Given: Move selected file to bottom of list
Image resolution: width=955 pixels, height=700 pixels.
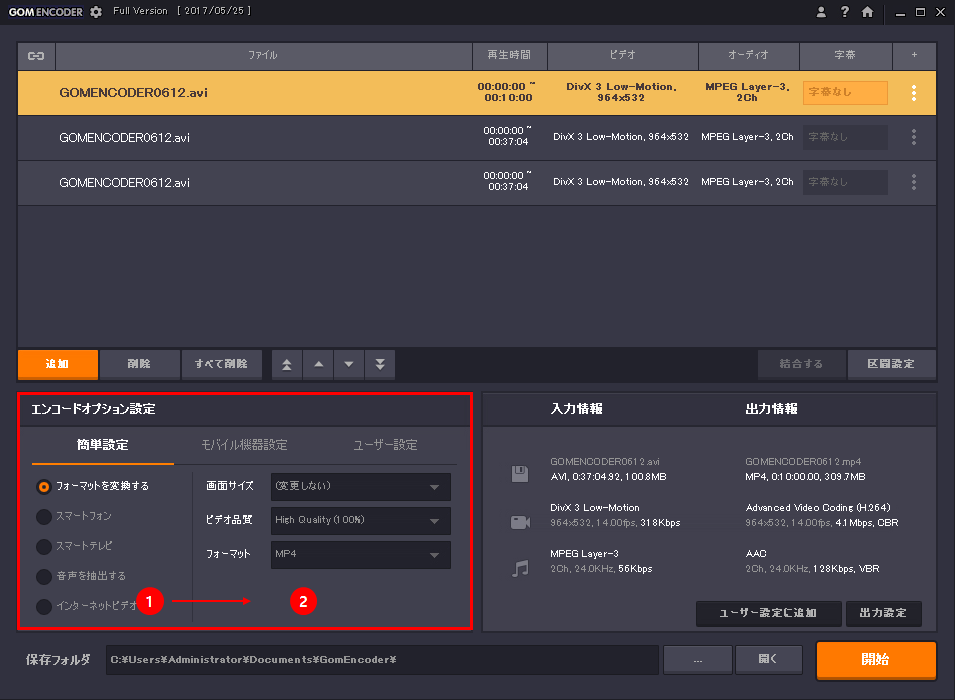Looking at the screenshot, I should point(380,364).
